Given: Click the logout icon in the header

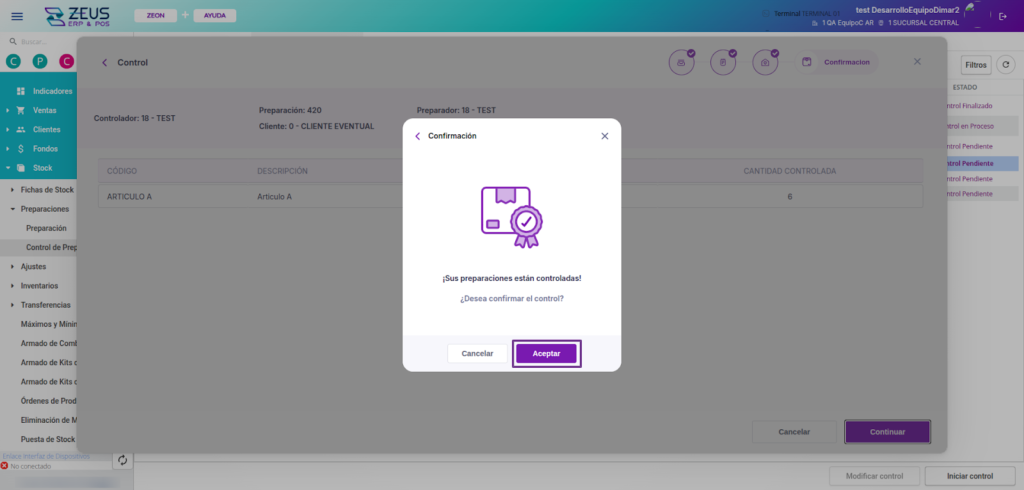Looking at the screenshot, I should (x=1003, y=16).
